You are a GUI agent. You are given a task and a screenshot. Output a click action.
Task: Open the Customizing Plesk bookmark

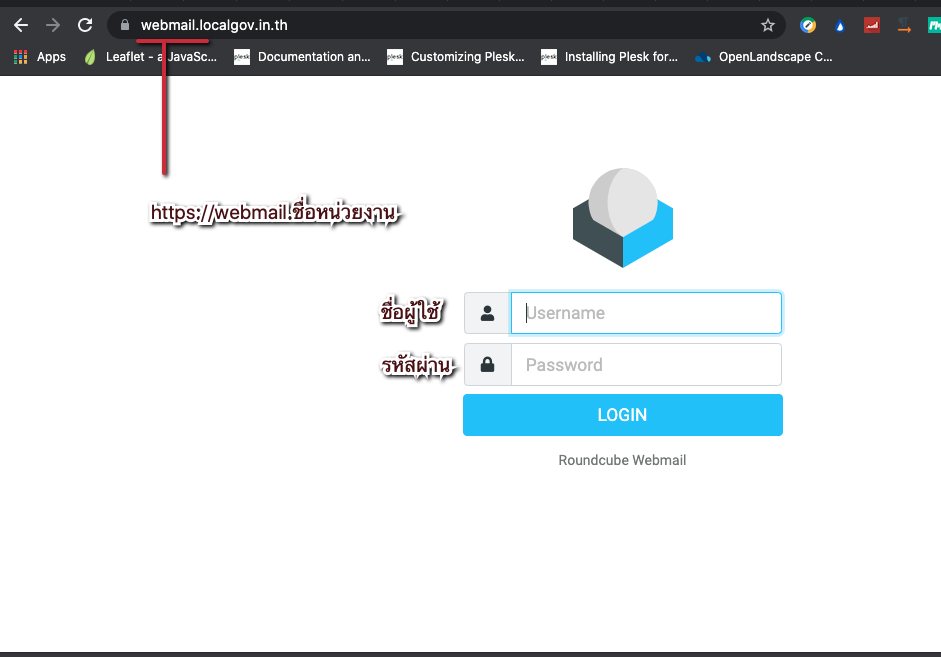point(456,57)
